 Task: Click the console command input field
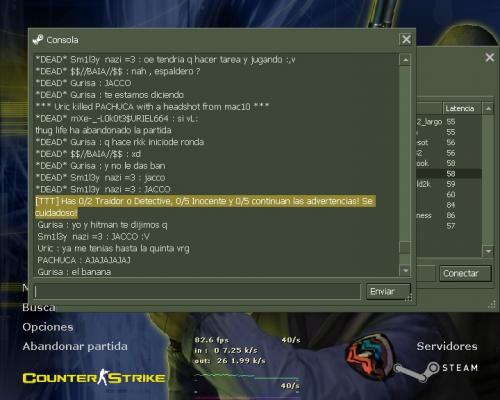click(197, 292)
